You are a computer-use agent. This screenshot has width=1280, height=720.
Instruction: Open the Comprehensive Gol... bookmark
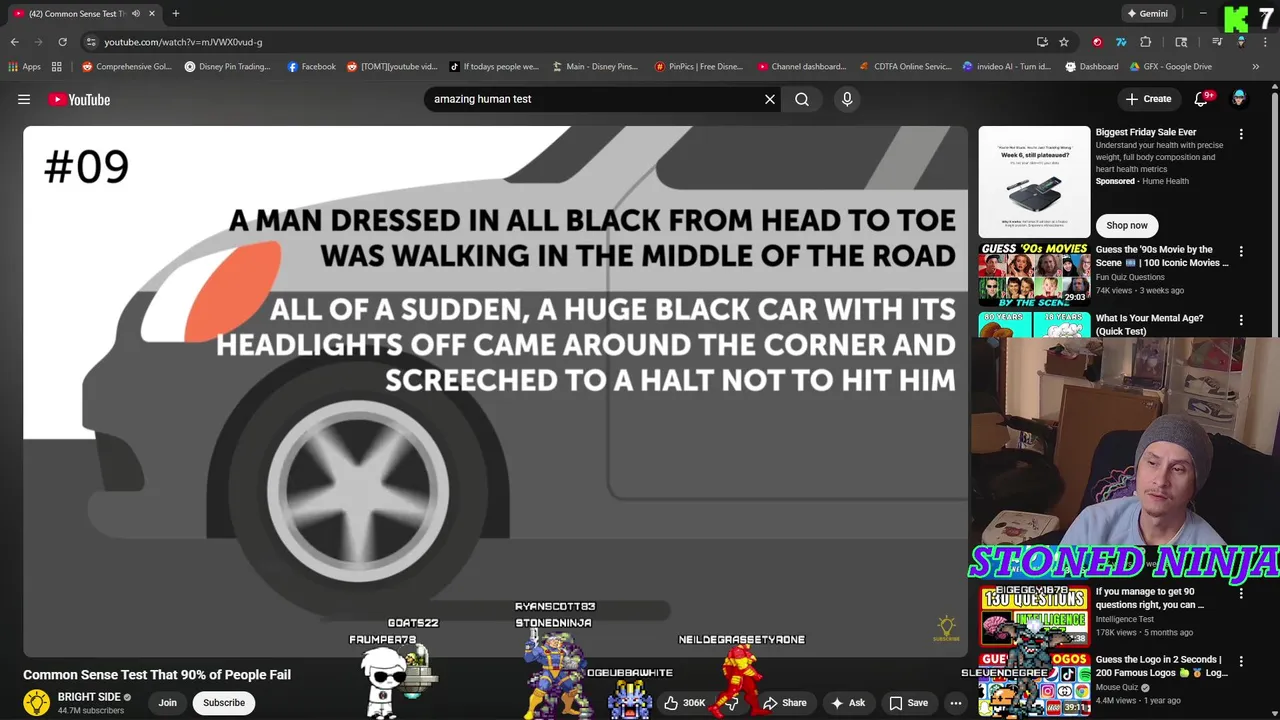click(x=127, y=67)
